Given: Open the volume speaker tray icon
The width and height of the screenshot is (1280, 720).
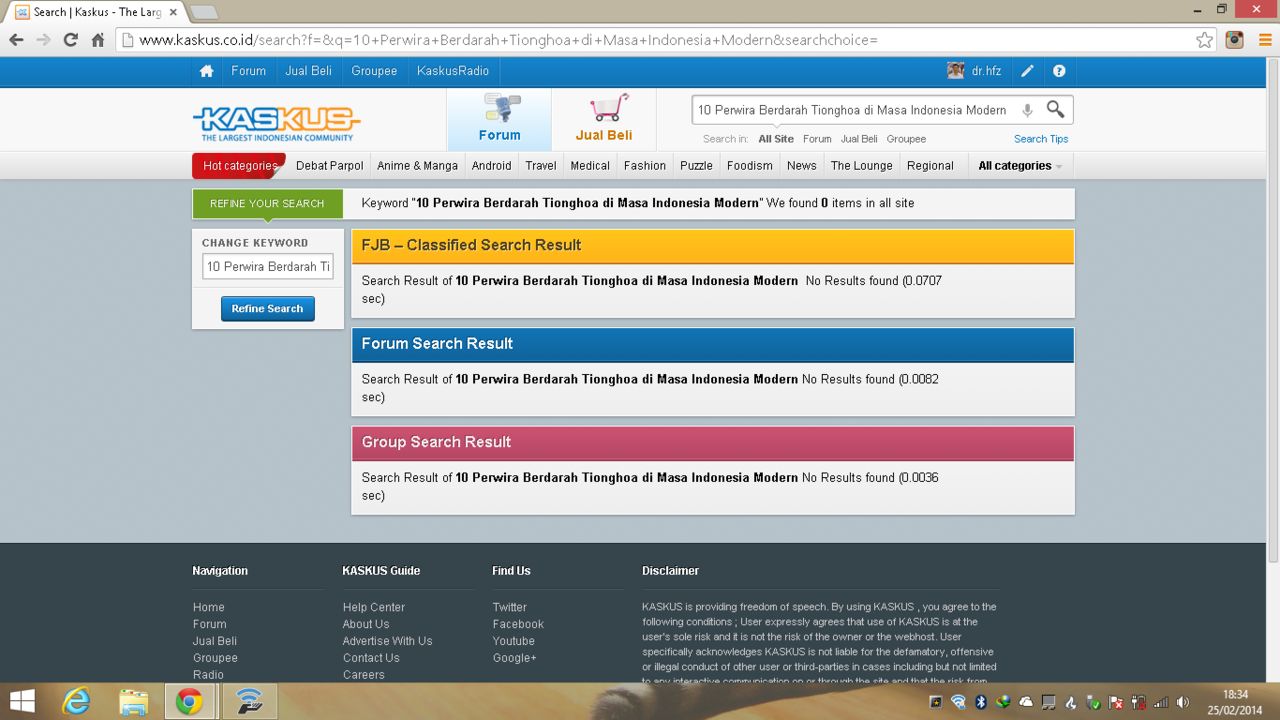Looking at the screenshot, I should 1183,702.
